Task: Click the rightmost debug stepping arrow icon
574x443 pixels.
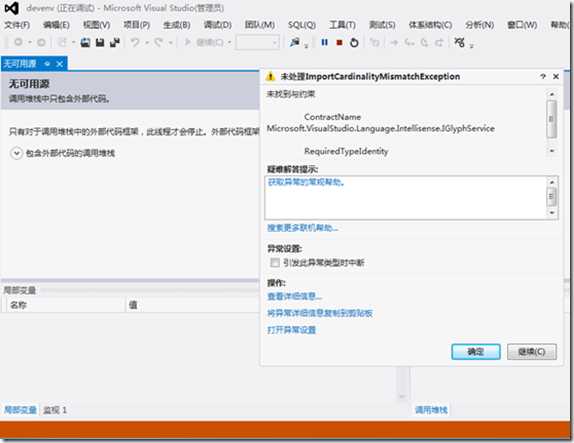Action: pyautogui.click(x=439, y=42)
